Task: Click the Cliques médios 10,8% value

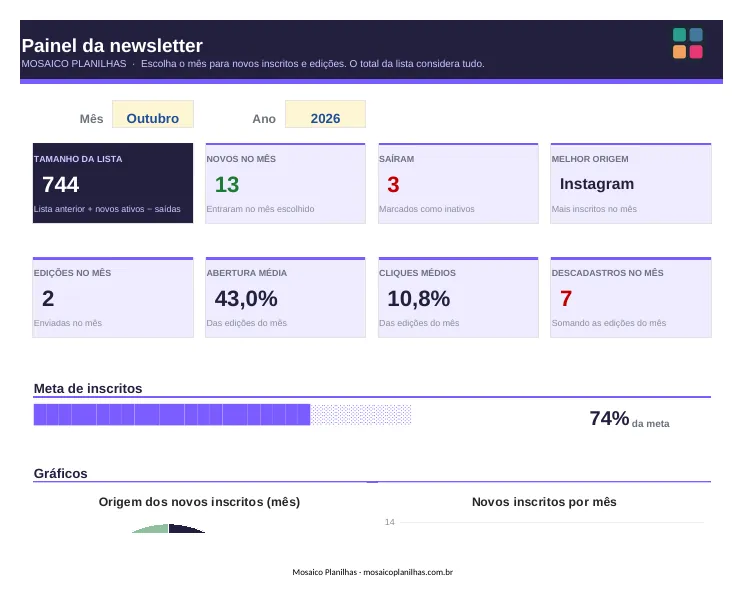Action: [418, 299]
